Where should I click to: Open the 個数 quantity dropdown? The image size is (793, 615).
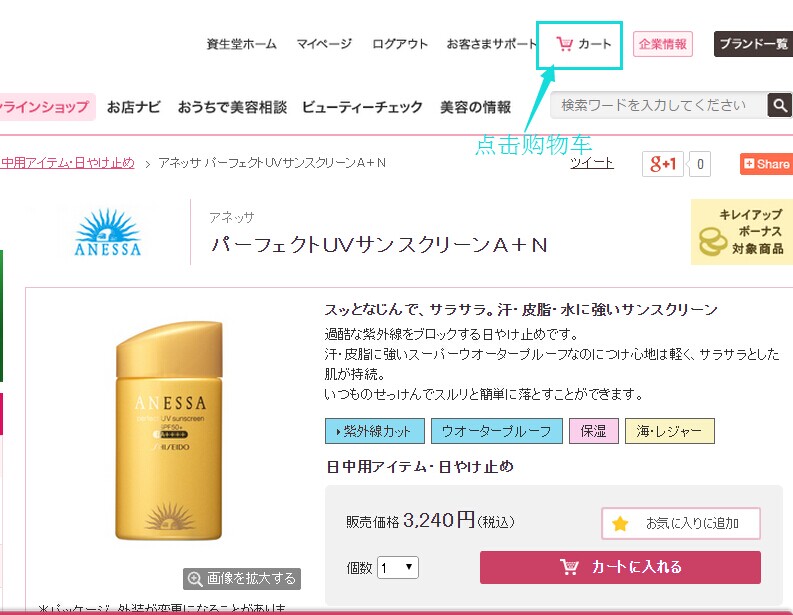398,567
